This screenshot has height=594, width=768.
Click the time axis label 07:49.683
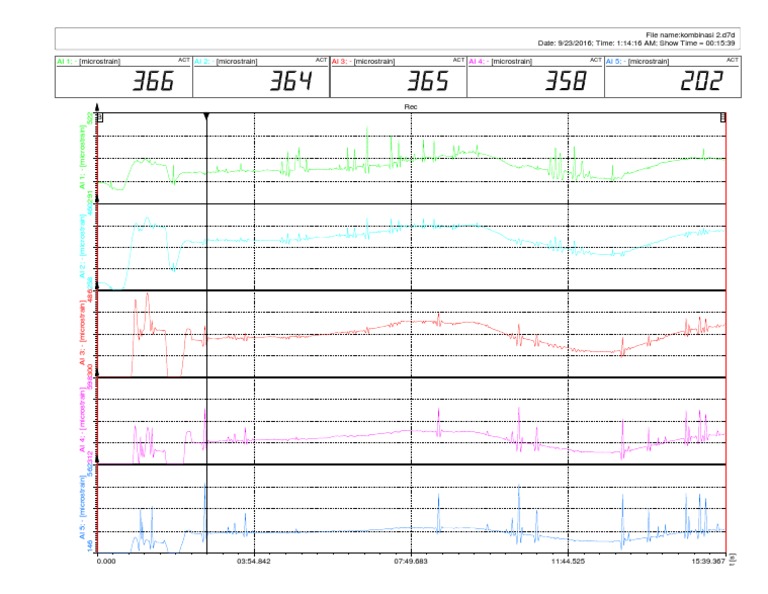coord(410,561)
